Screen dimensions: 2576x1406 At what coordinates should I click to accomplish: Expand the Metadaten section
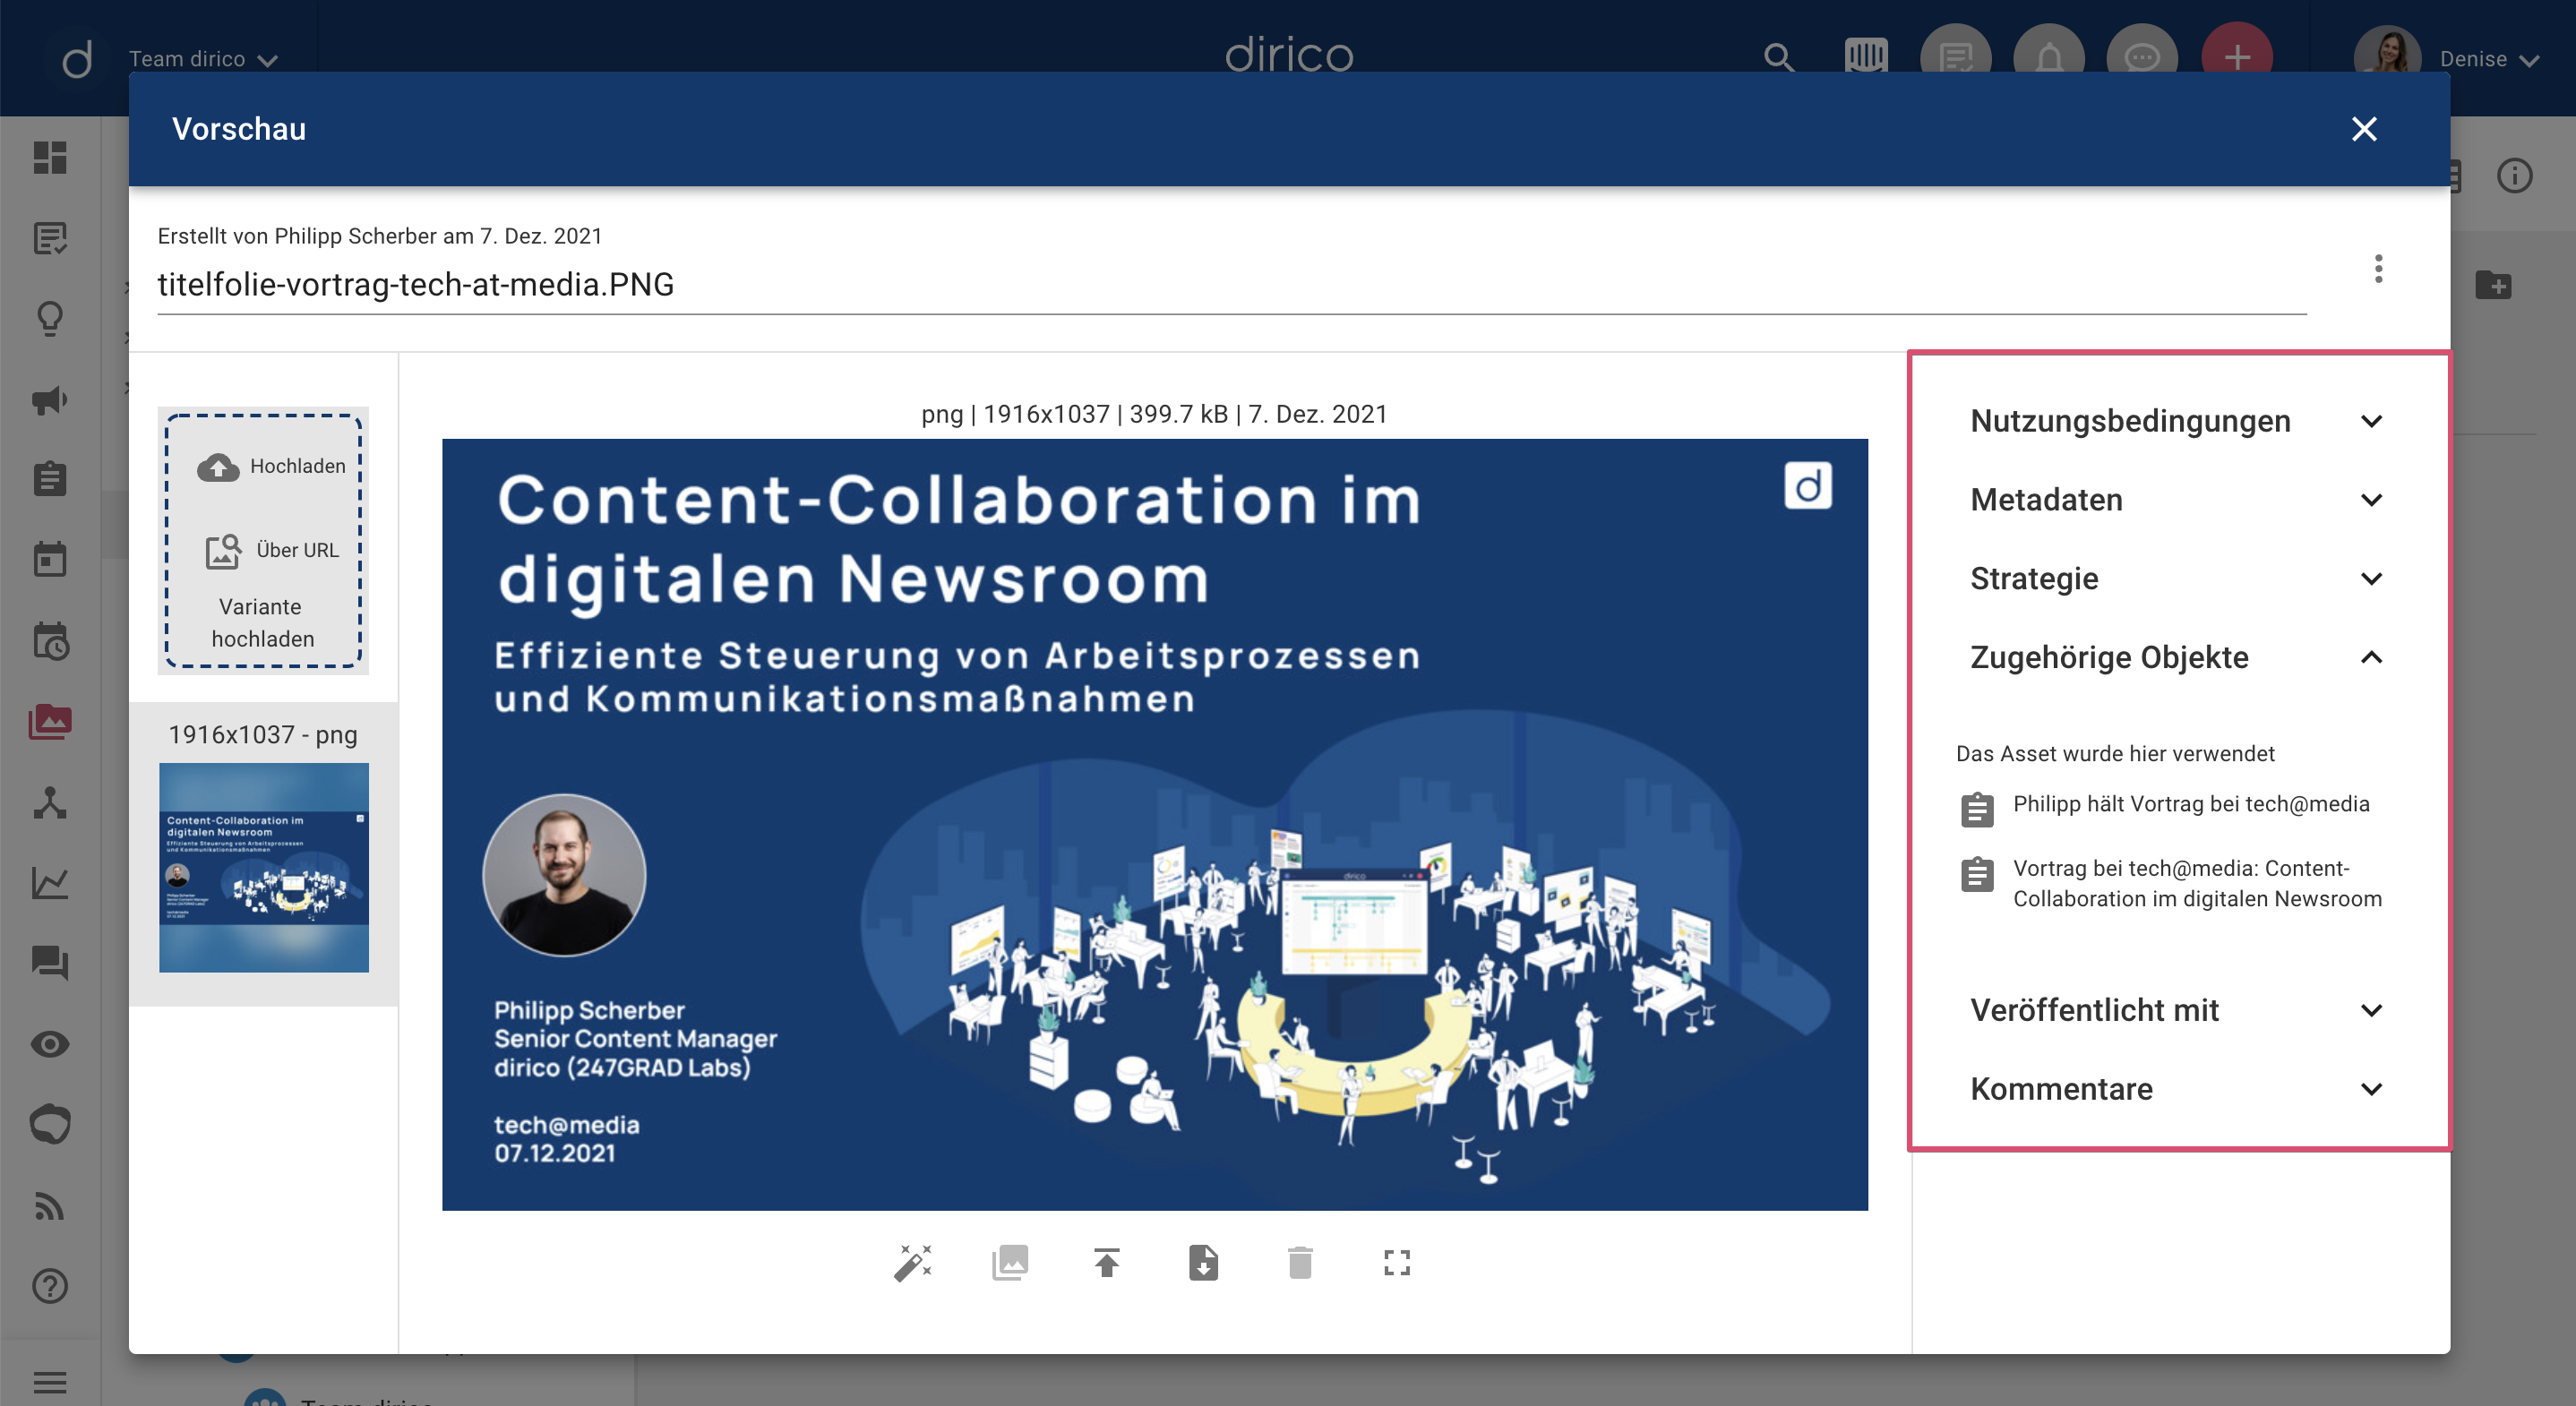click(x=2179, y=500)
